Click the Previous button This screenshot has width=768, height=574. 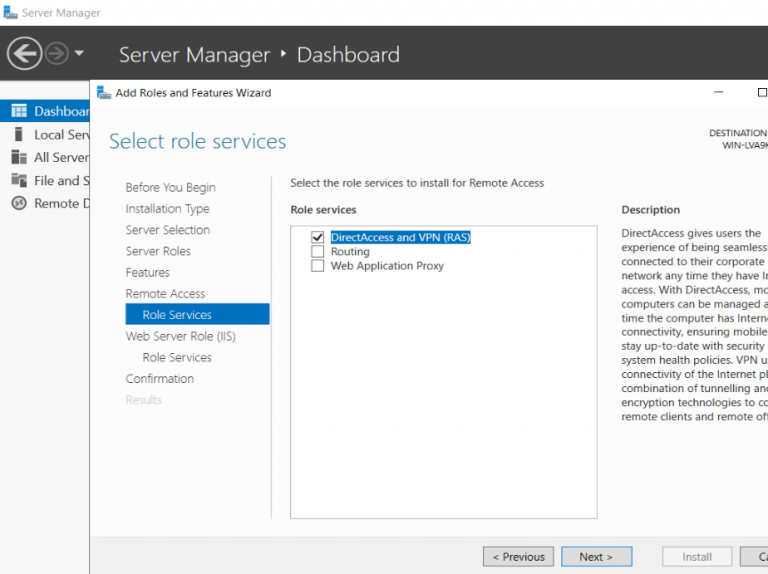(x=518, y=557)
